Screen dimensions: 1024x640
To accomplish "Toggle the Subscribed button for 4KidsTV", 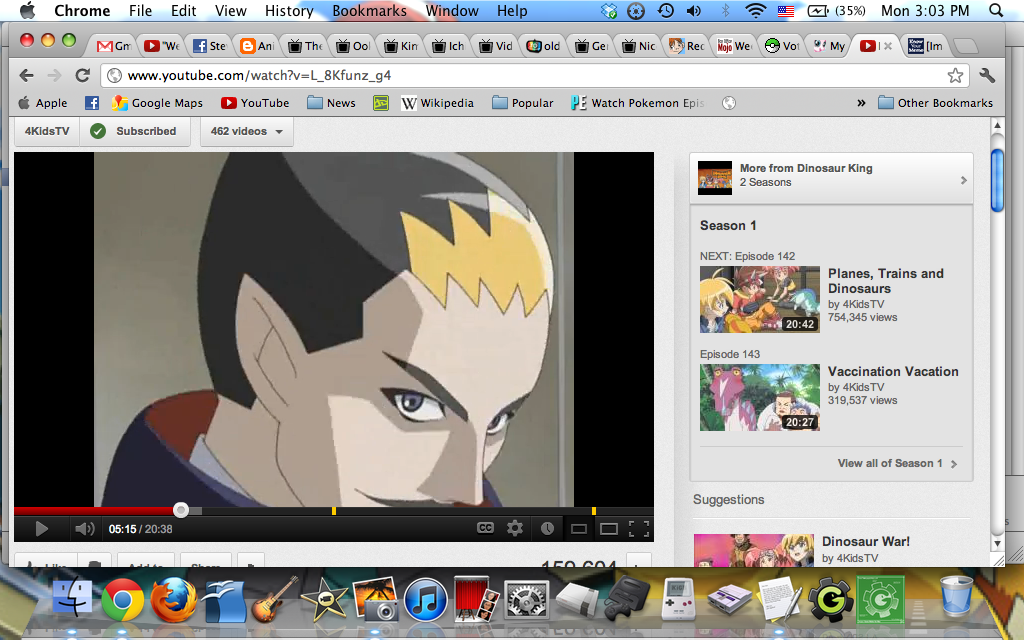I will [135, 131].
